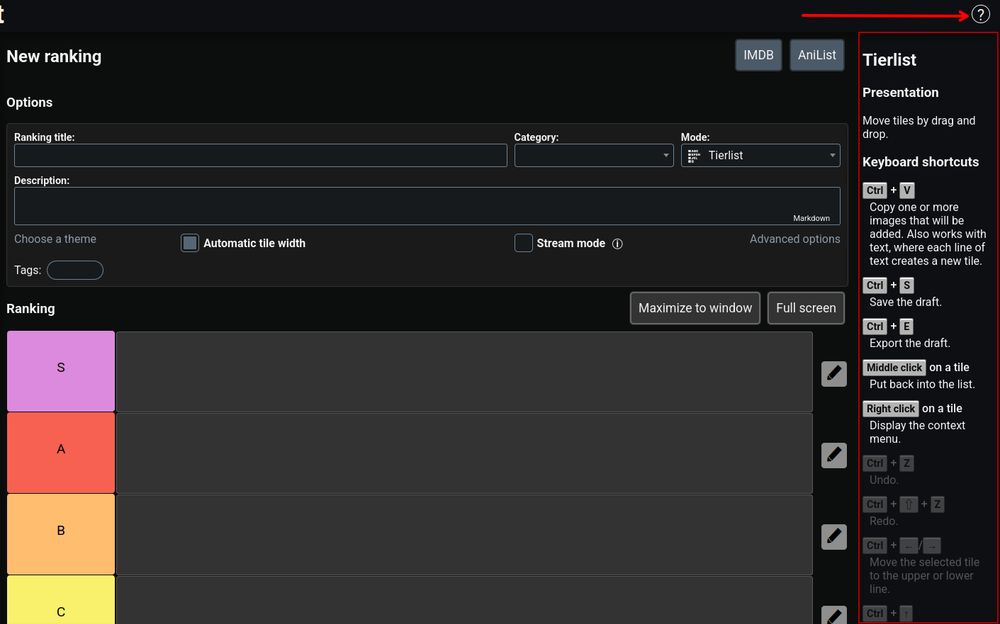Screen dimensions: 1000x624
Task: Click the 'Save the draft.' shortcut text
Action: (x=905, y=302)
